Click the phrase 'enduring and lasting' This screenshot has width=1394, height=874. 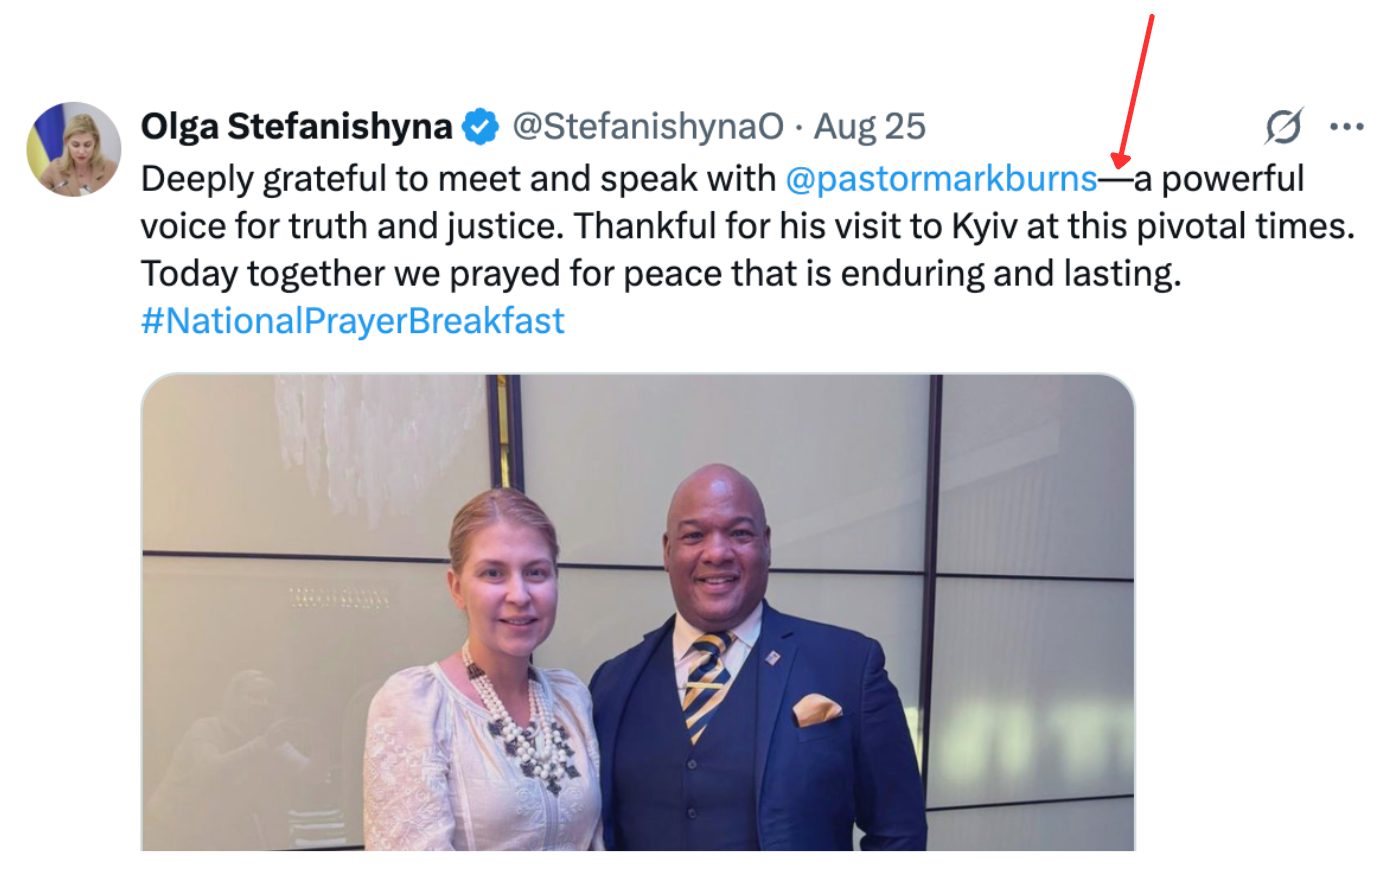1010,274
